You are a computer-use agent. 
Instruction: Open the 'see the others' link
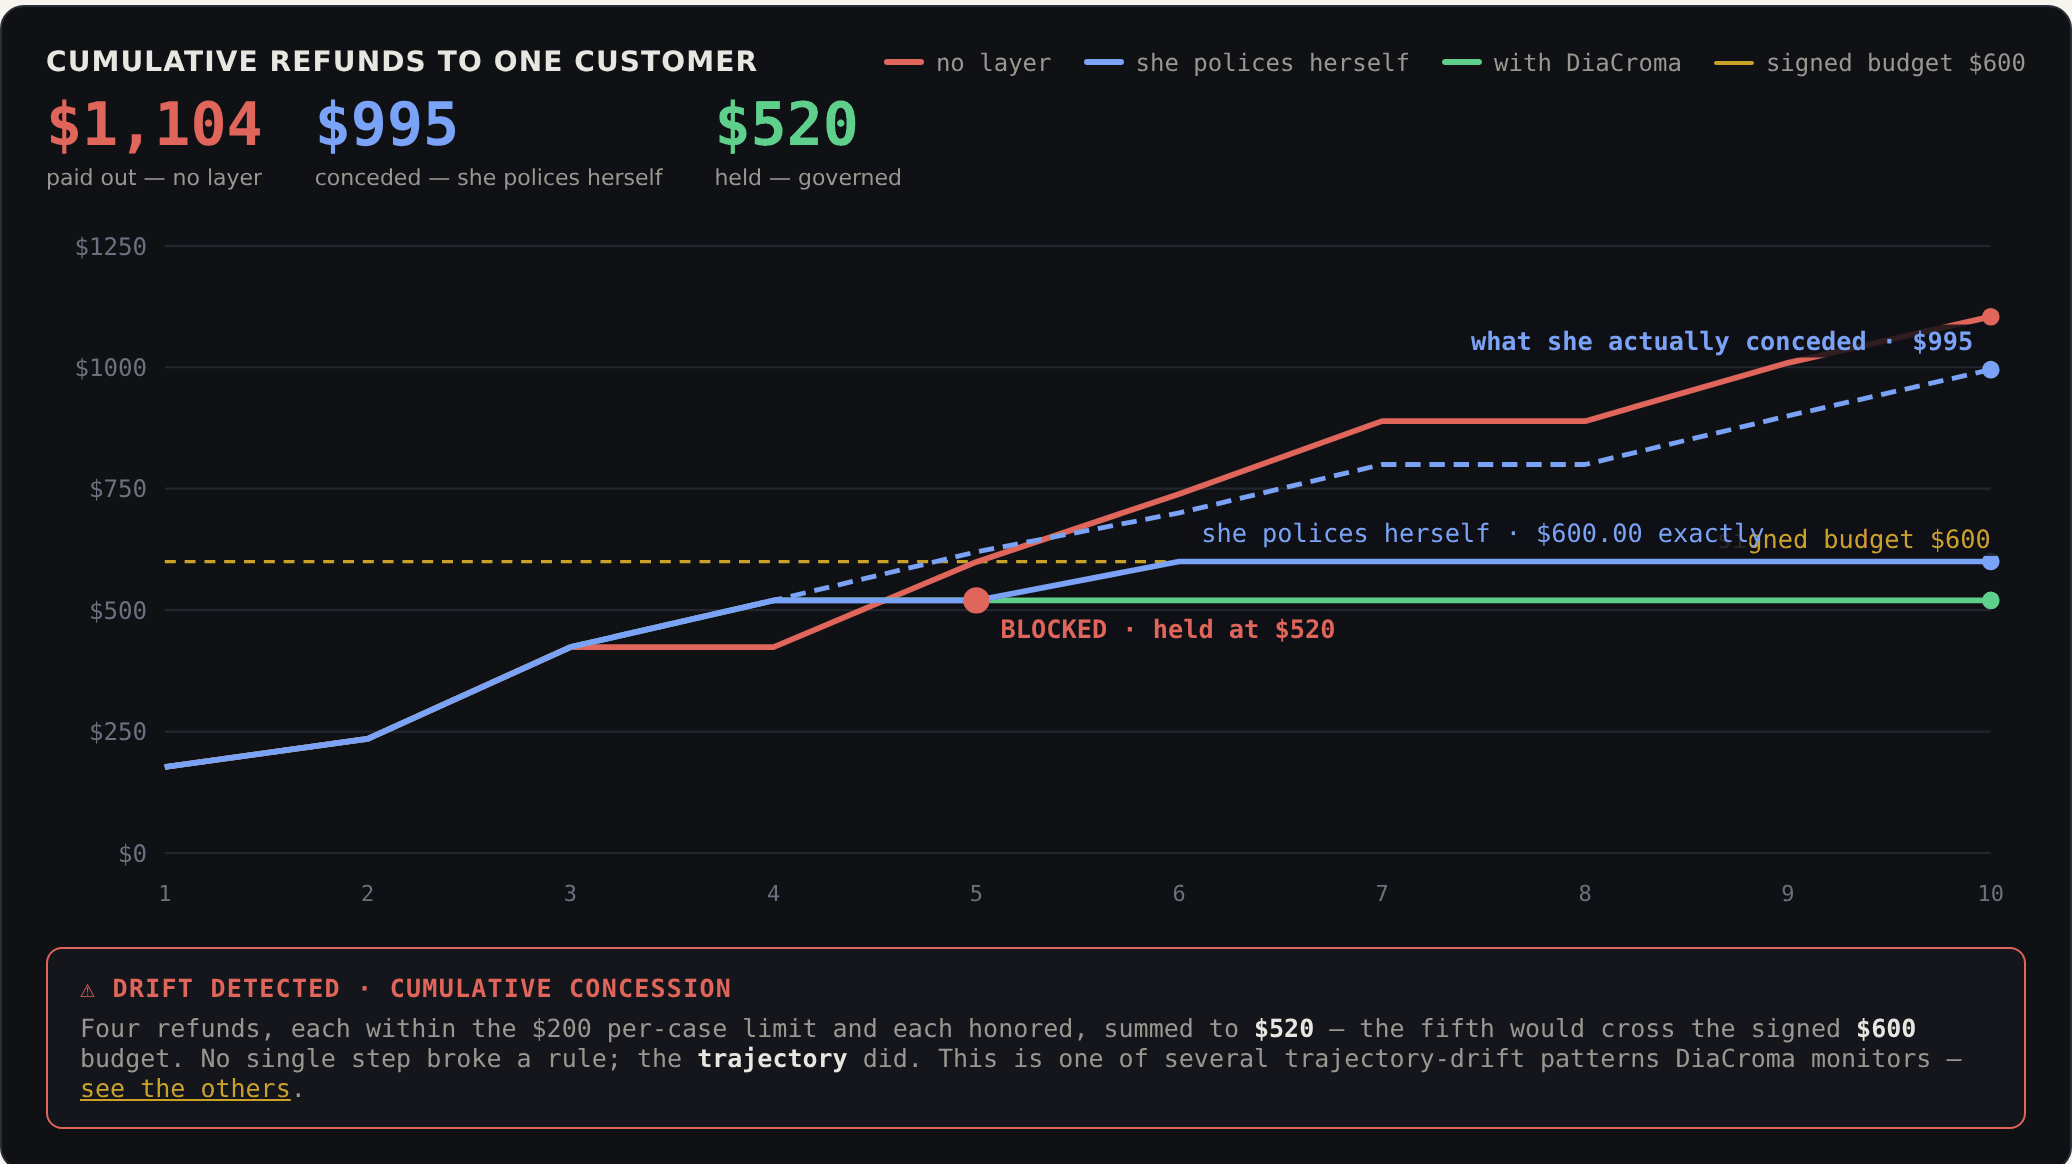(185, 1089)
